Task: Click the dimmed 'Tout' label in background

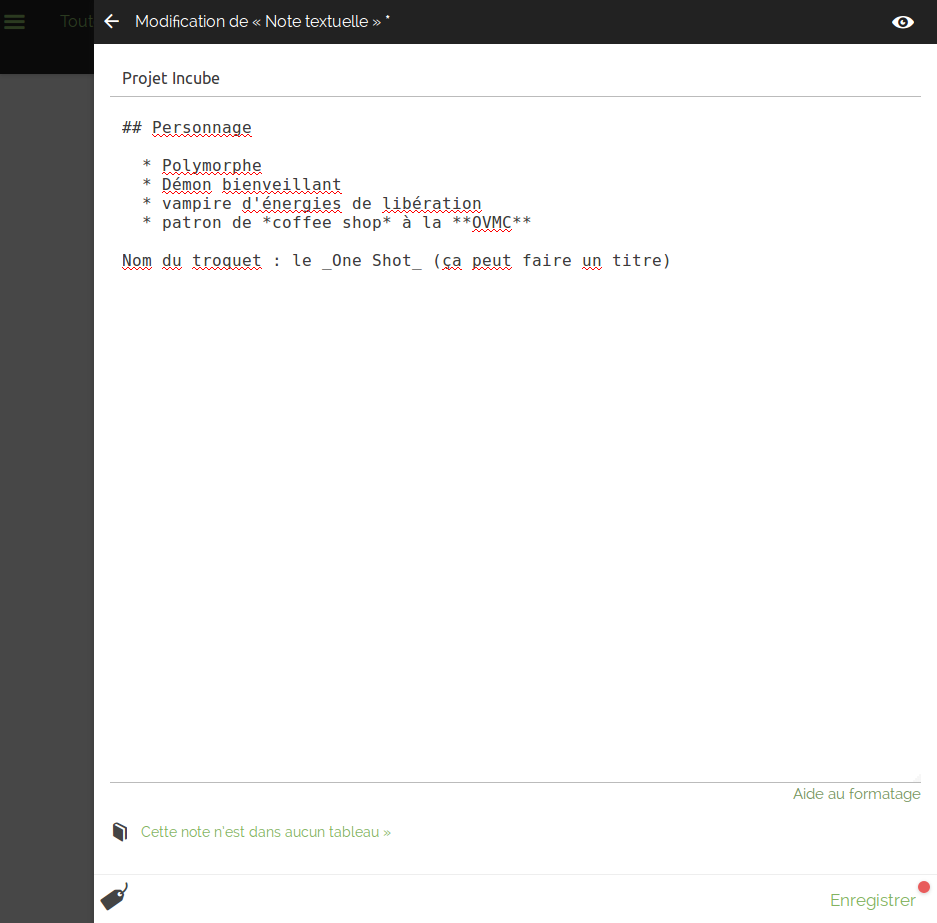Action: click(x=76, y=22)
